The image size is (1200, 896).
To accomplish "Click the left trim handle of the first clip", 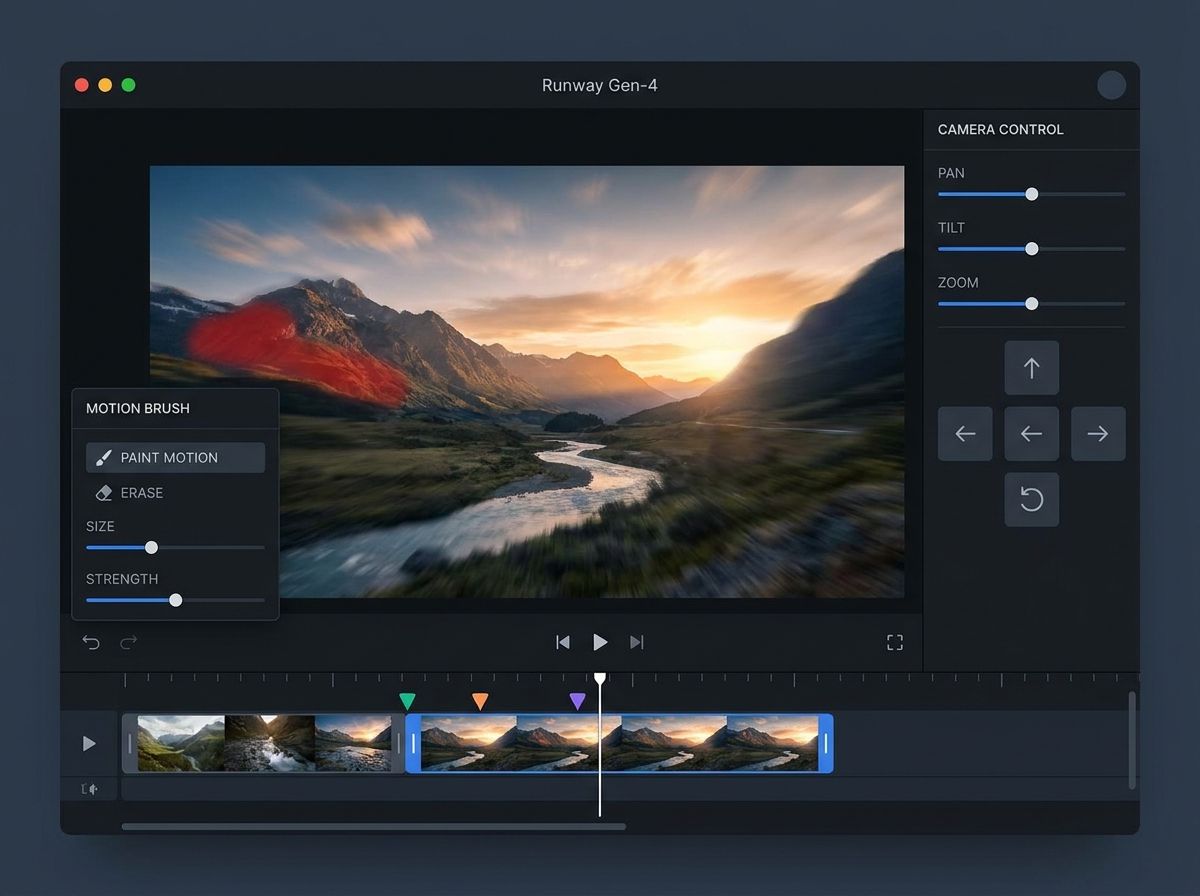I will click(x=129, y=743).
